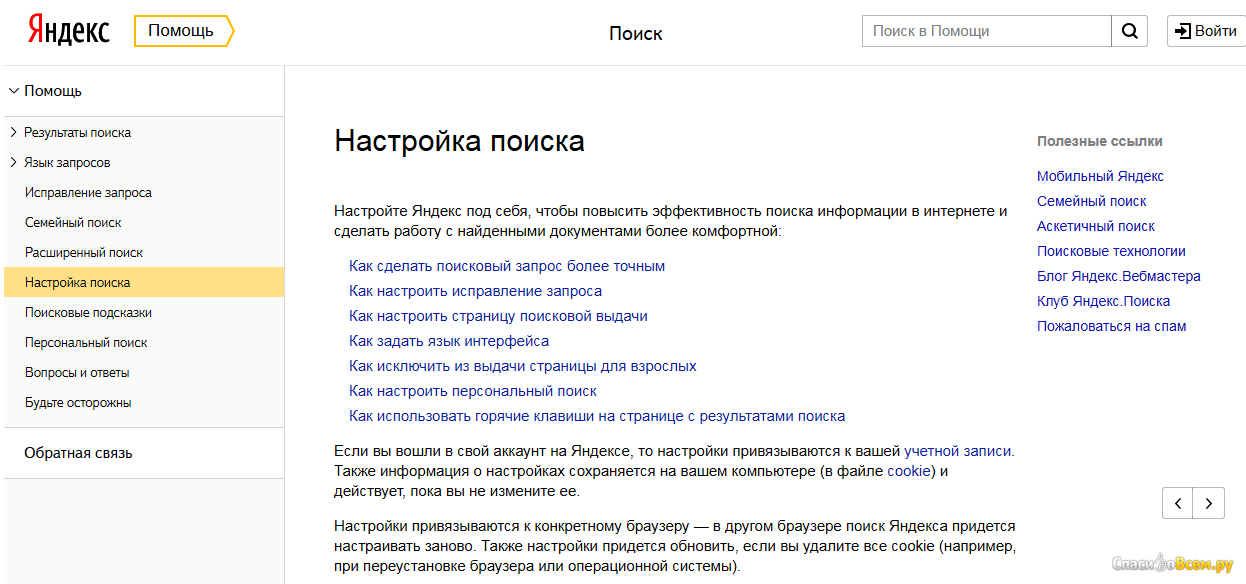The image size is (1246, 584).
Task: Open the Мобильный Яндекс useful link
Action: (1100, 176)
